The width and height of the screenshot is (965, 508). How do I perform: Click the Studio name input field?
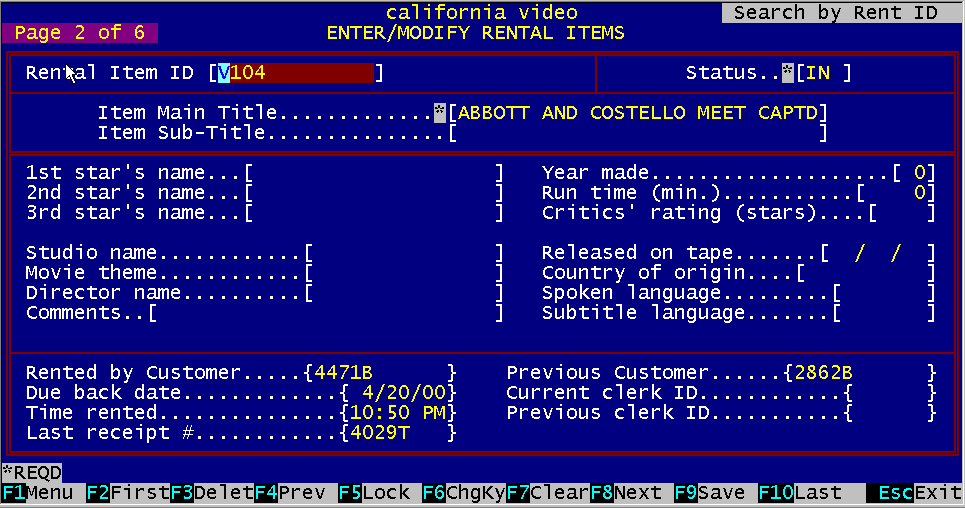pos(404,253)
